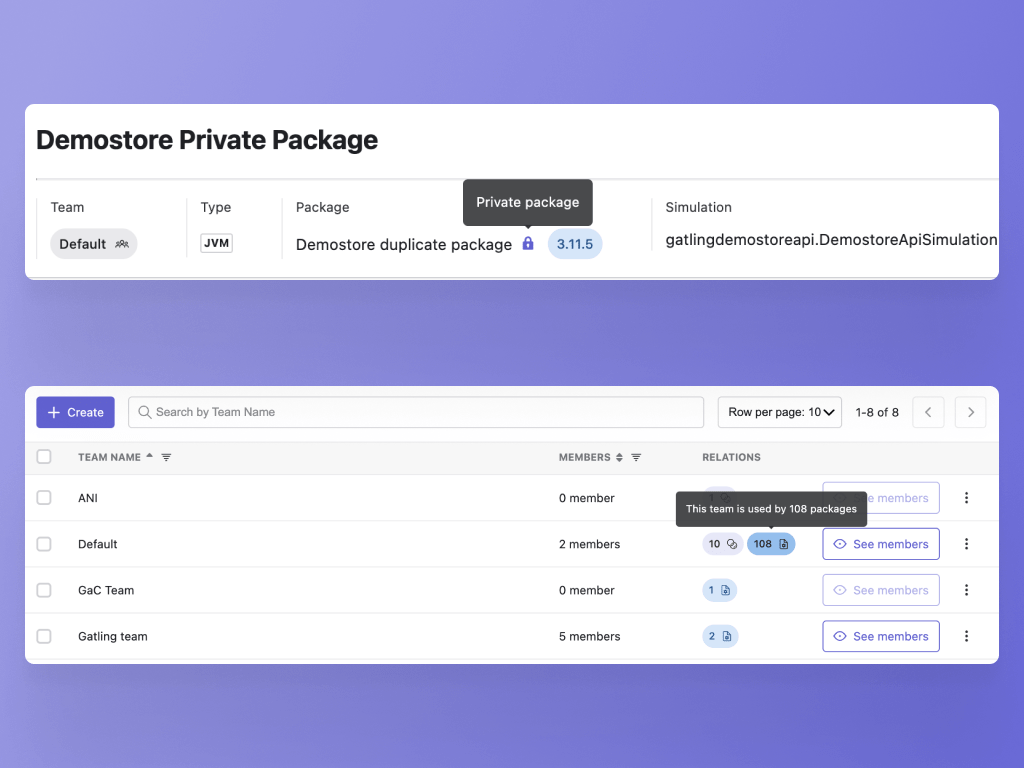
Task: See members of the Default team
Action: click(x=881, y=544)
